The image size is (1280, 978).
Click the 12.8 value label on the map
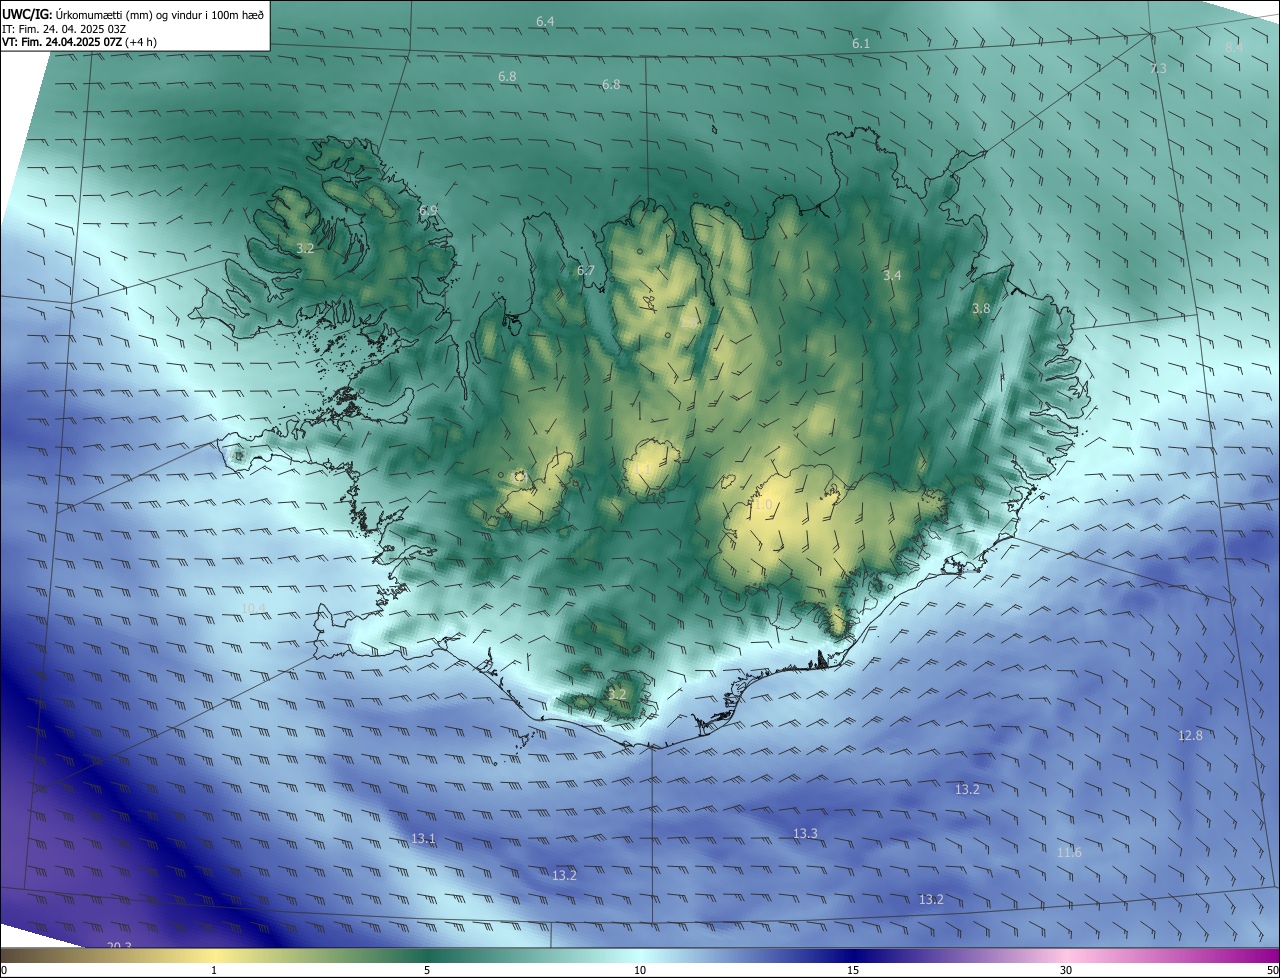click(x=1190, y=735)
